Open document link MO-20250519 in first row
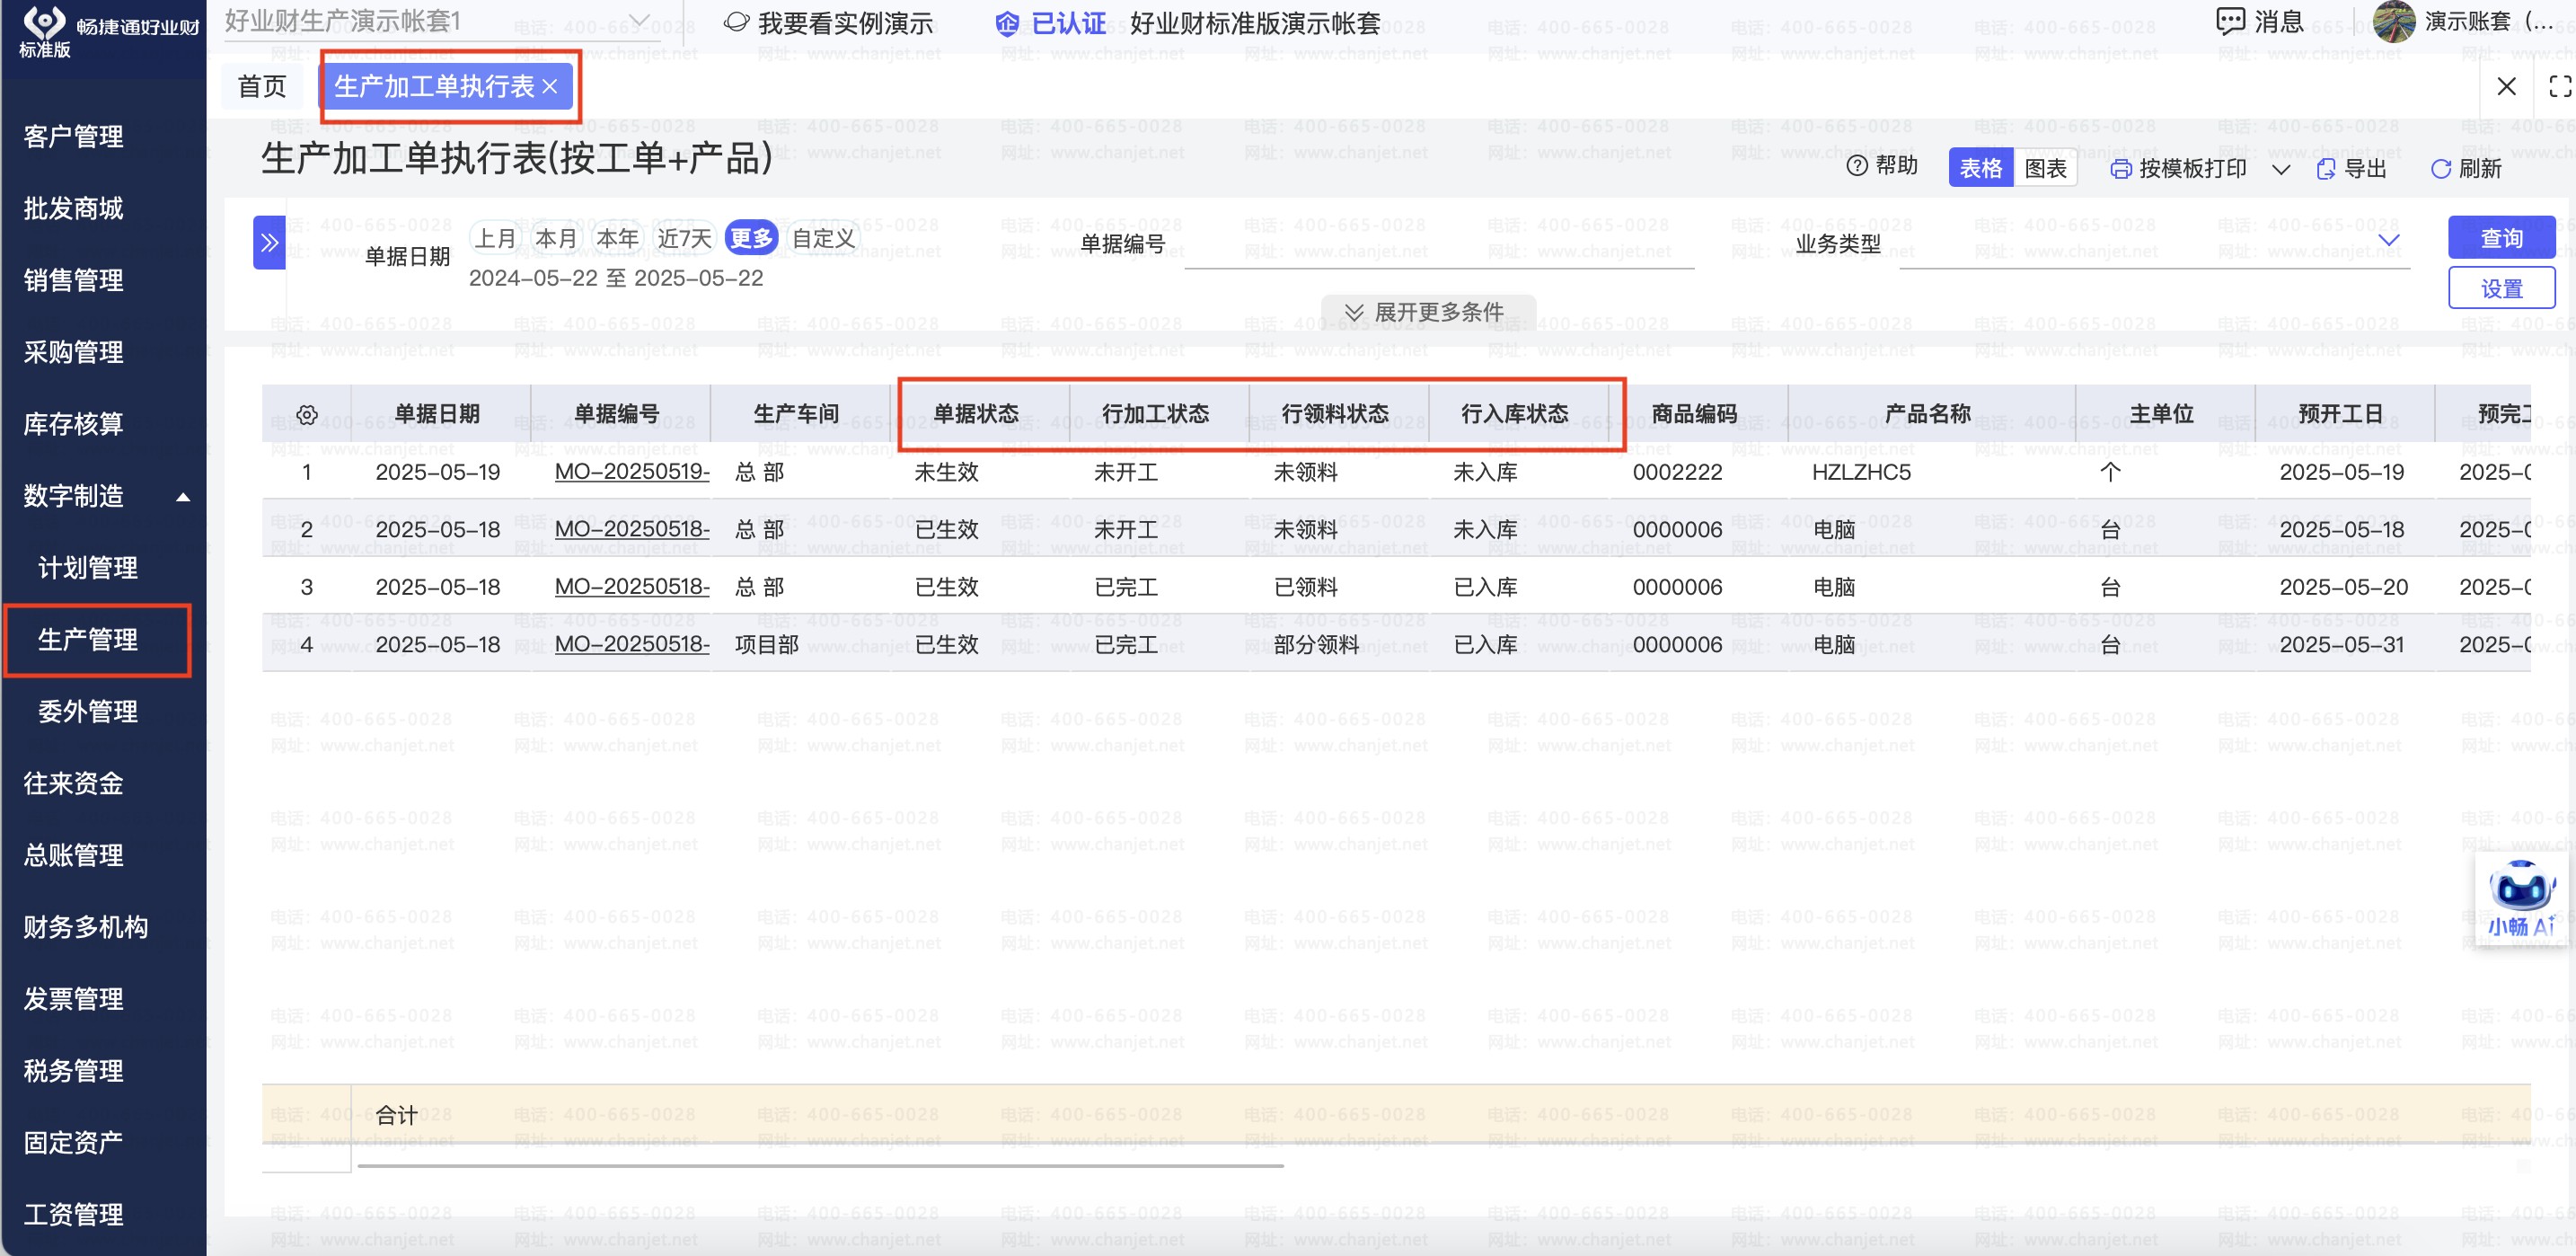The height and width of the screenshot is (1256, 2576). (631, 472)
